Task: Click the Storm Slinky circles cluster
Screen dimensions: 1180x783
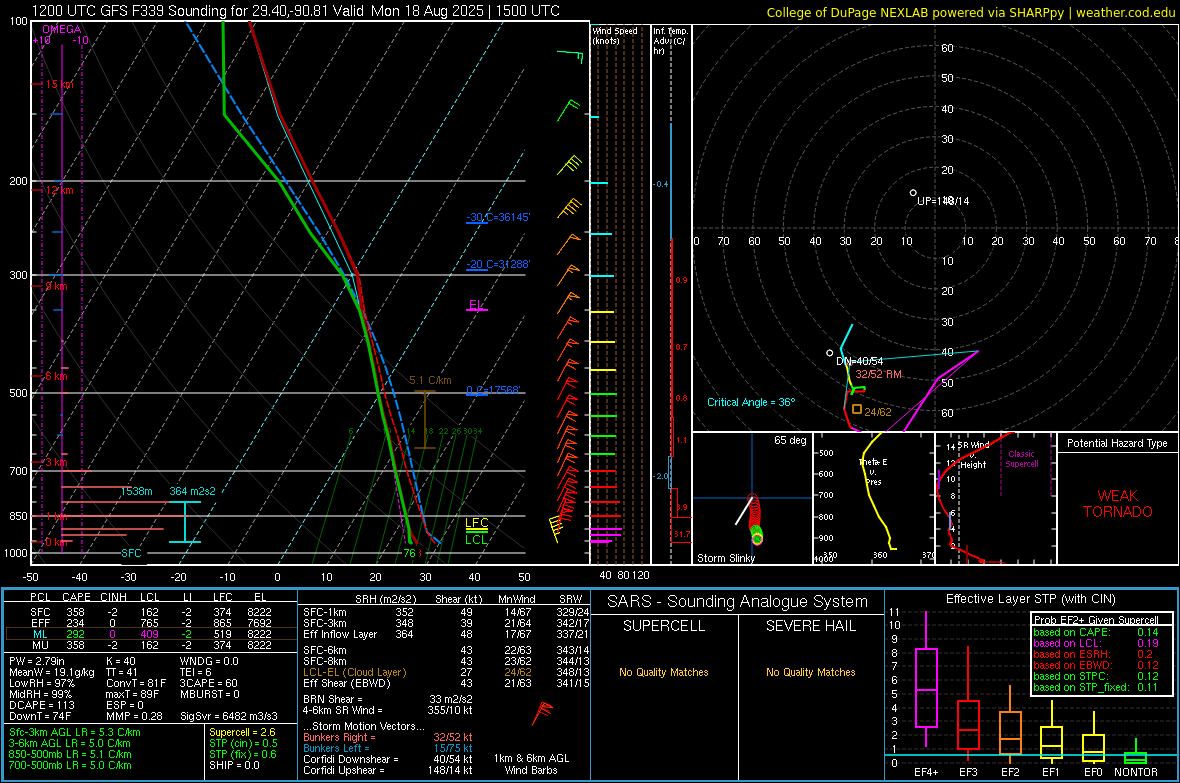Action: pos(755,519)
